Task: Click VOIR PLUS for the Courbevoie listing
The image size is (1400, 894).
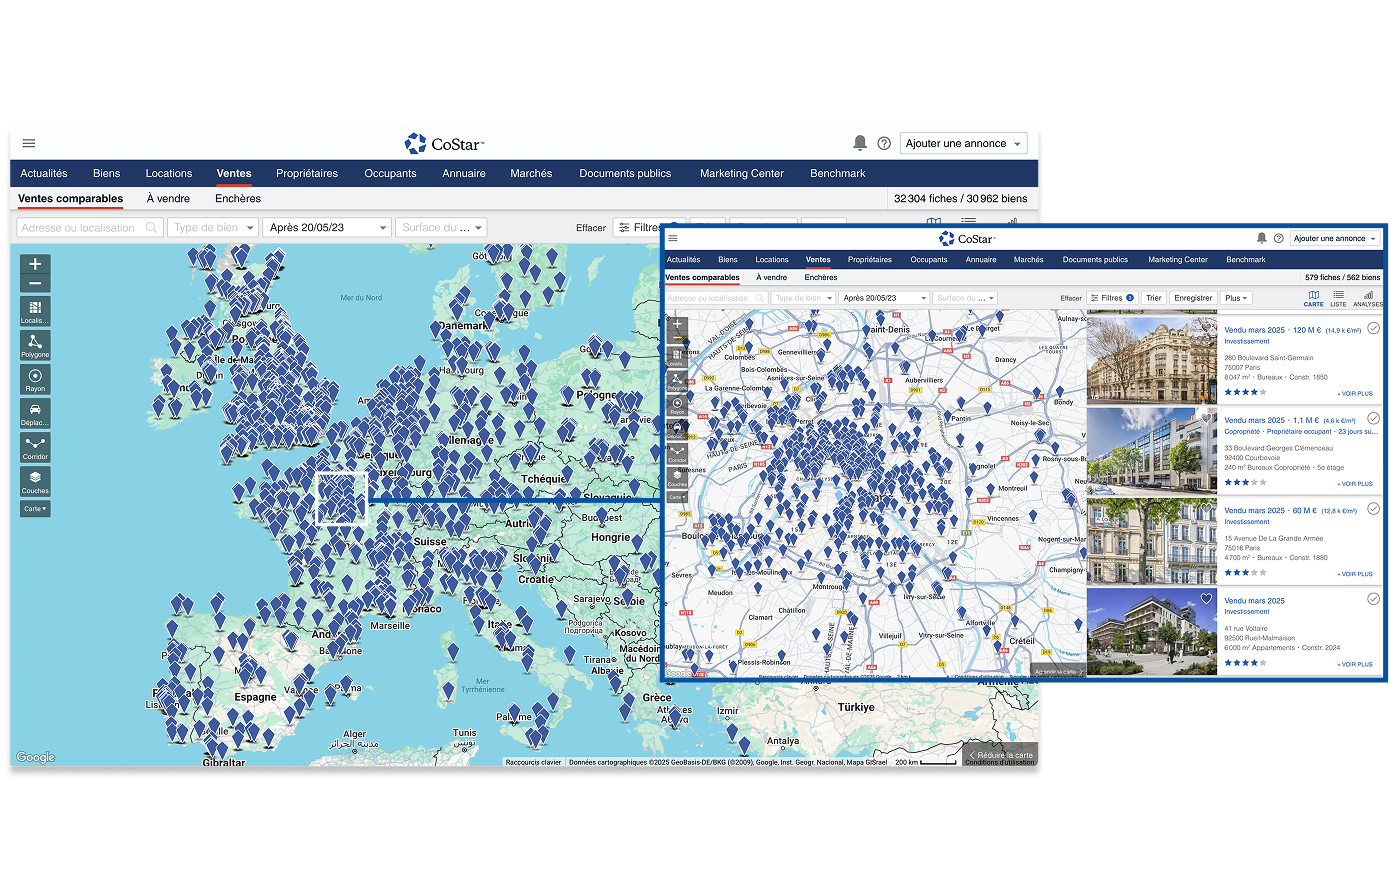Action: click(1355, 484)
